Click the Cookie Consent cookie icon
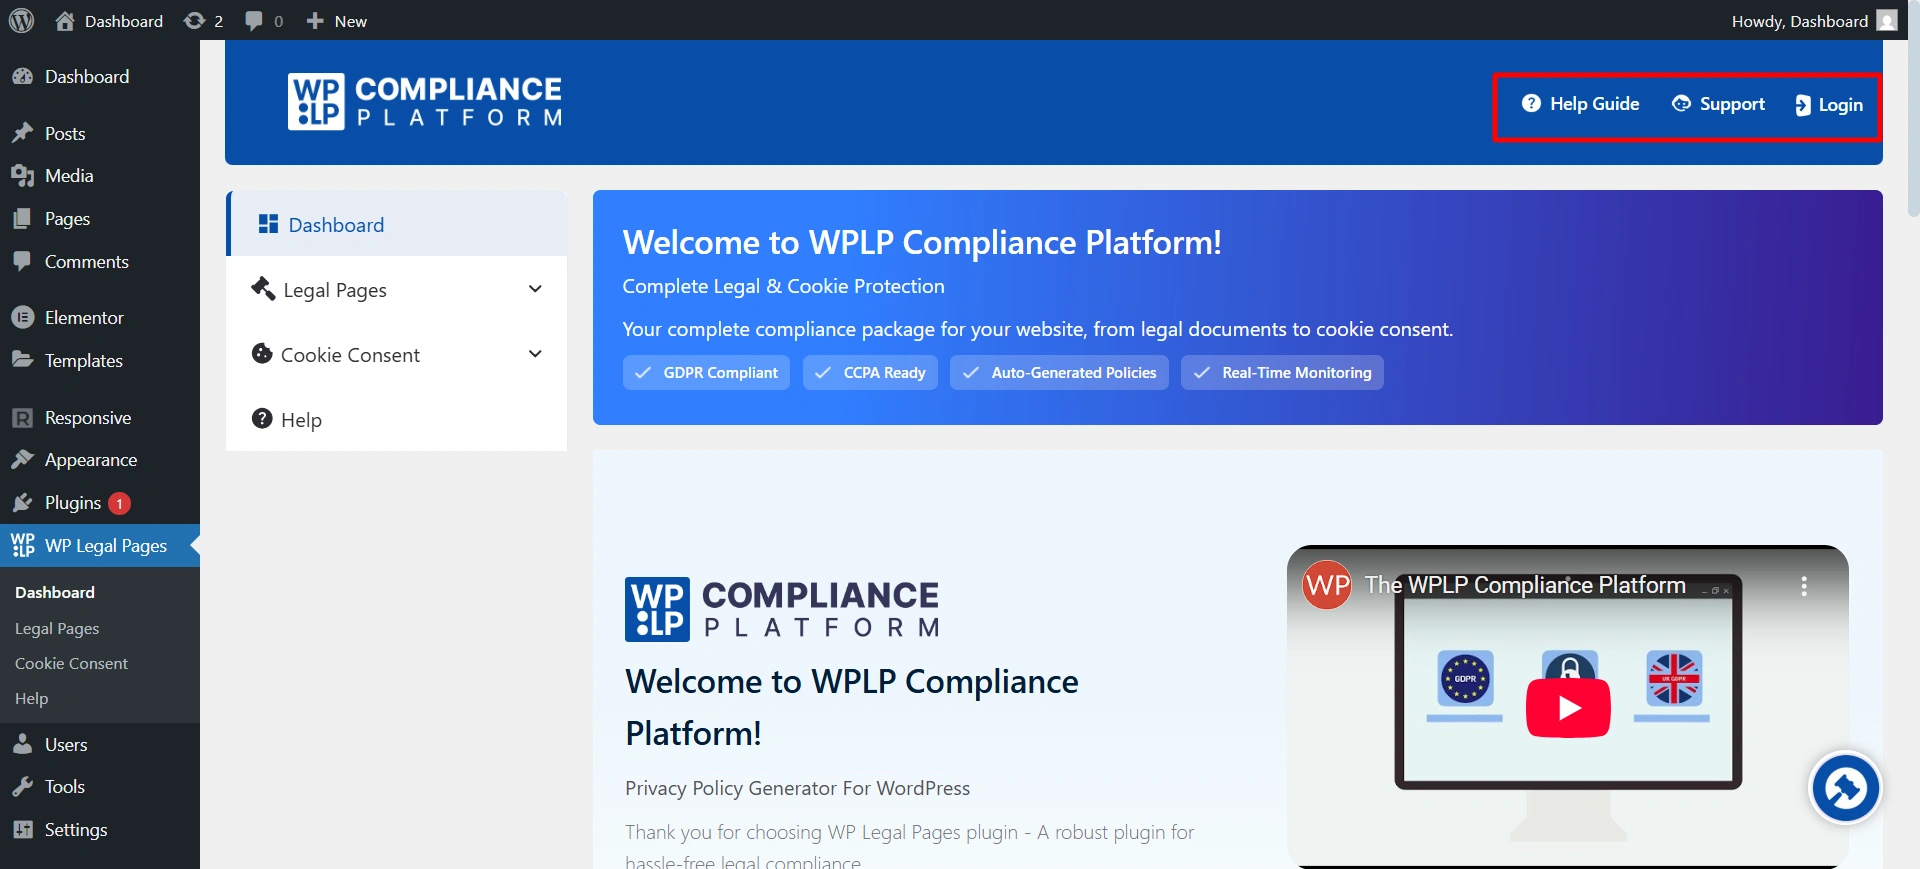Image resolution: width=1920 pixels, height=869 pixels. pyautogui.click(x=262, y=354)
